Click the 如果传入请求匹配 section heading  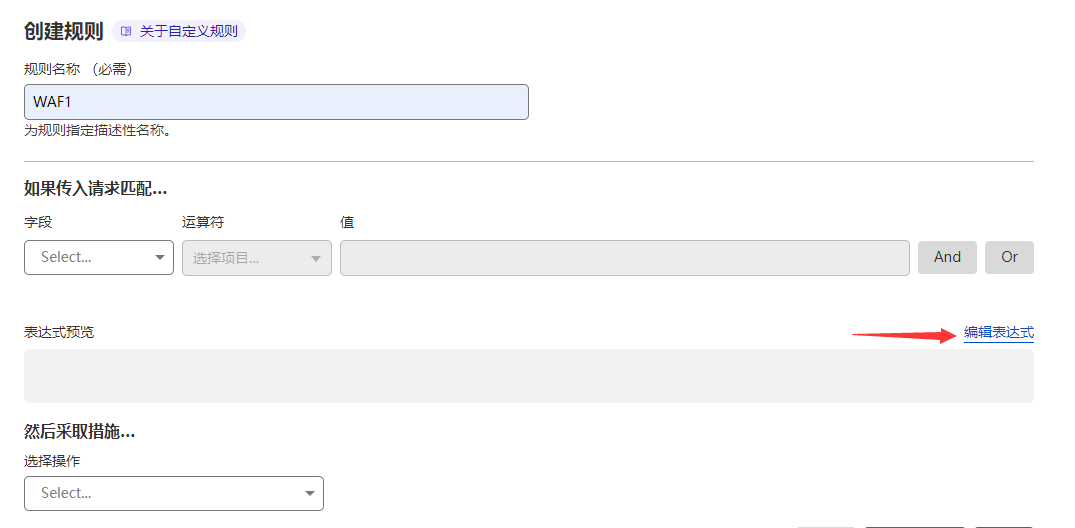95,188
